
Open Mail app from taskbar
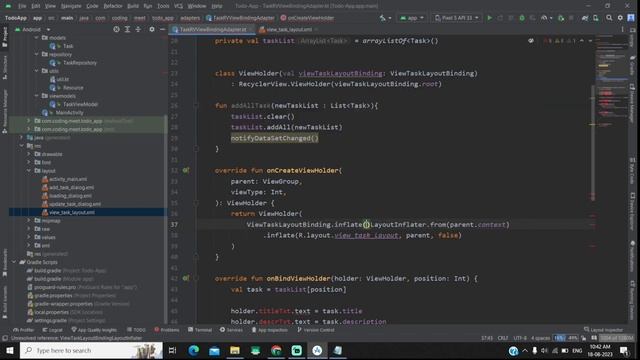tap(214, 350)
